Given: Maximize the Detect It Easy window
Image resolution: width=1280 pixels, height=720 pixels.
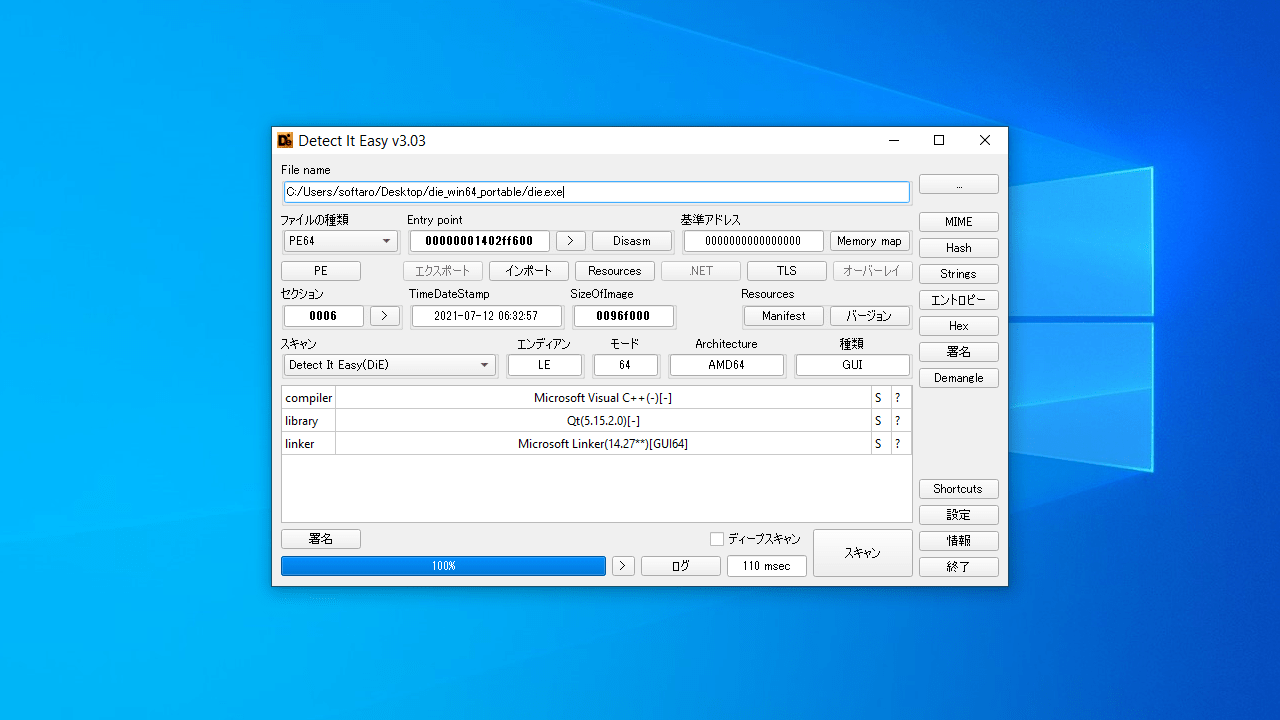Looking at the screenshot, I should click(939, 141).
